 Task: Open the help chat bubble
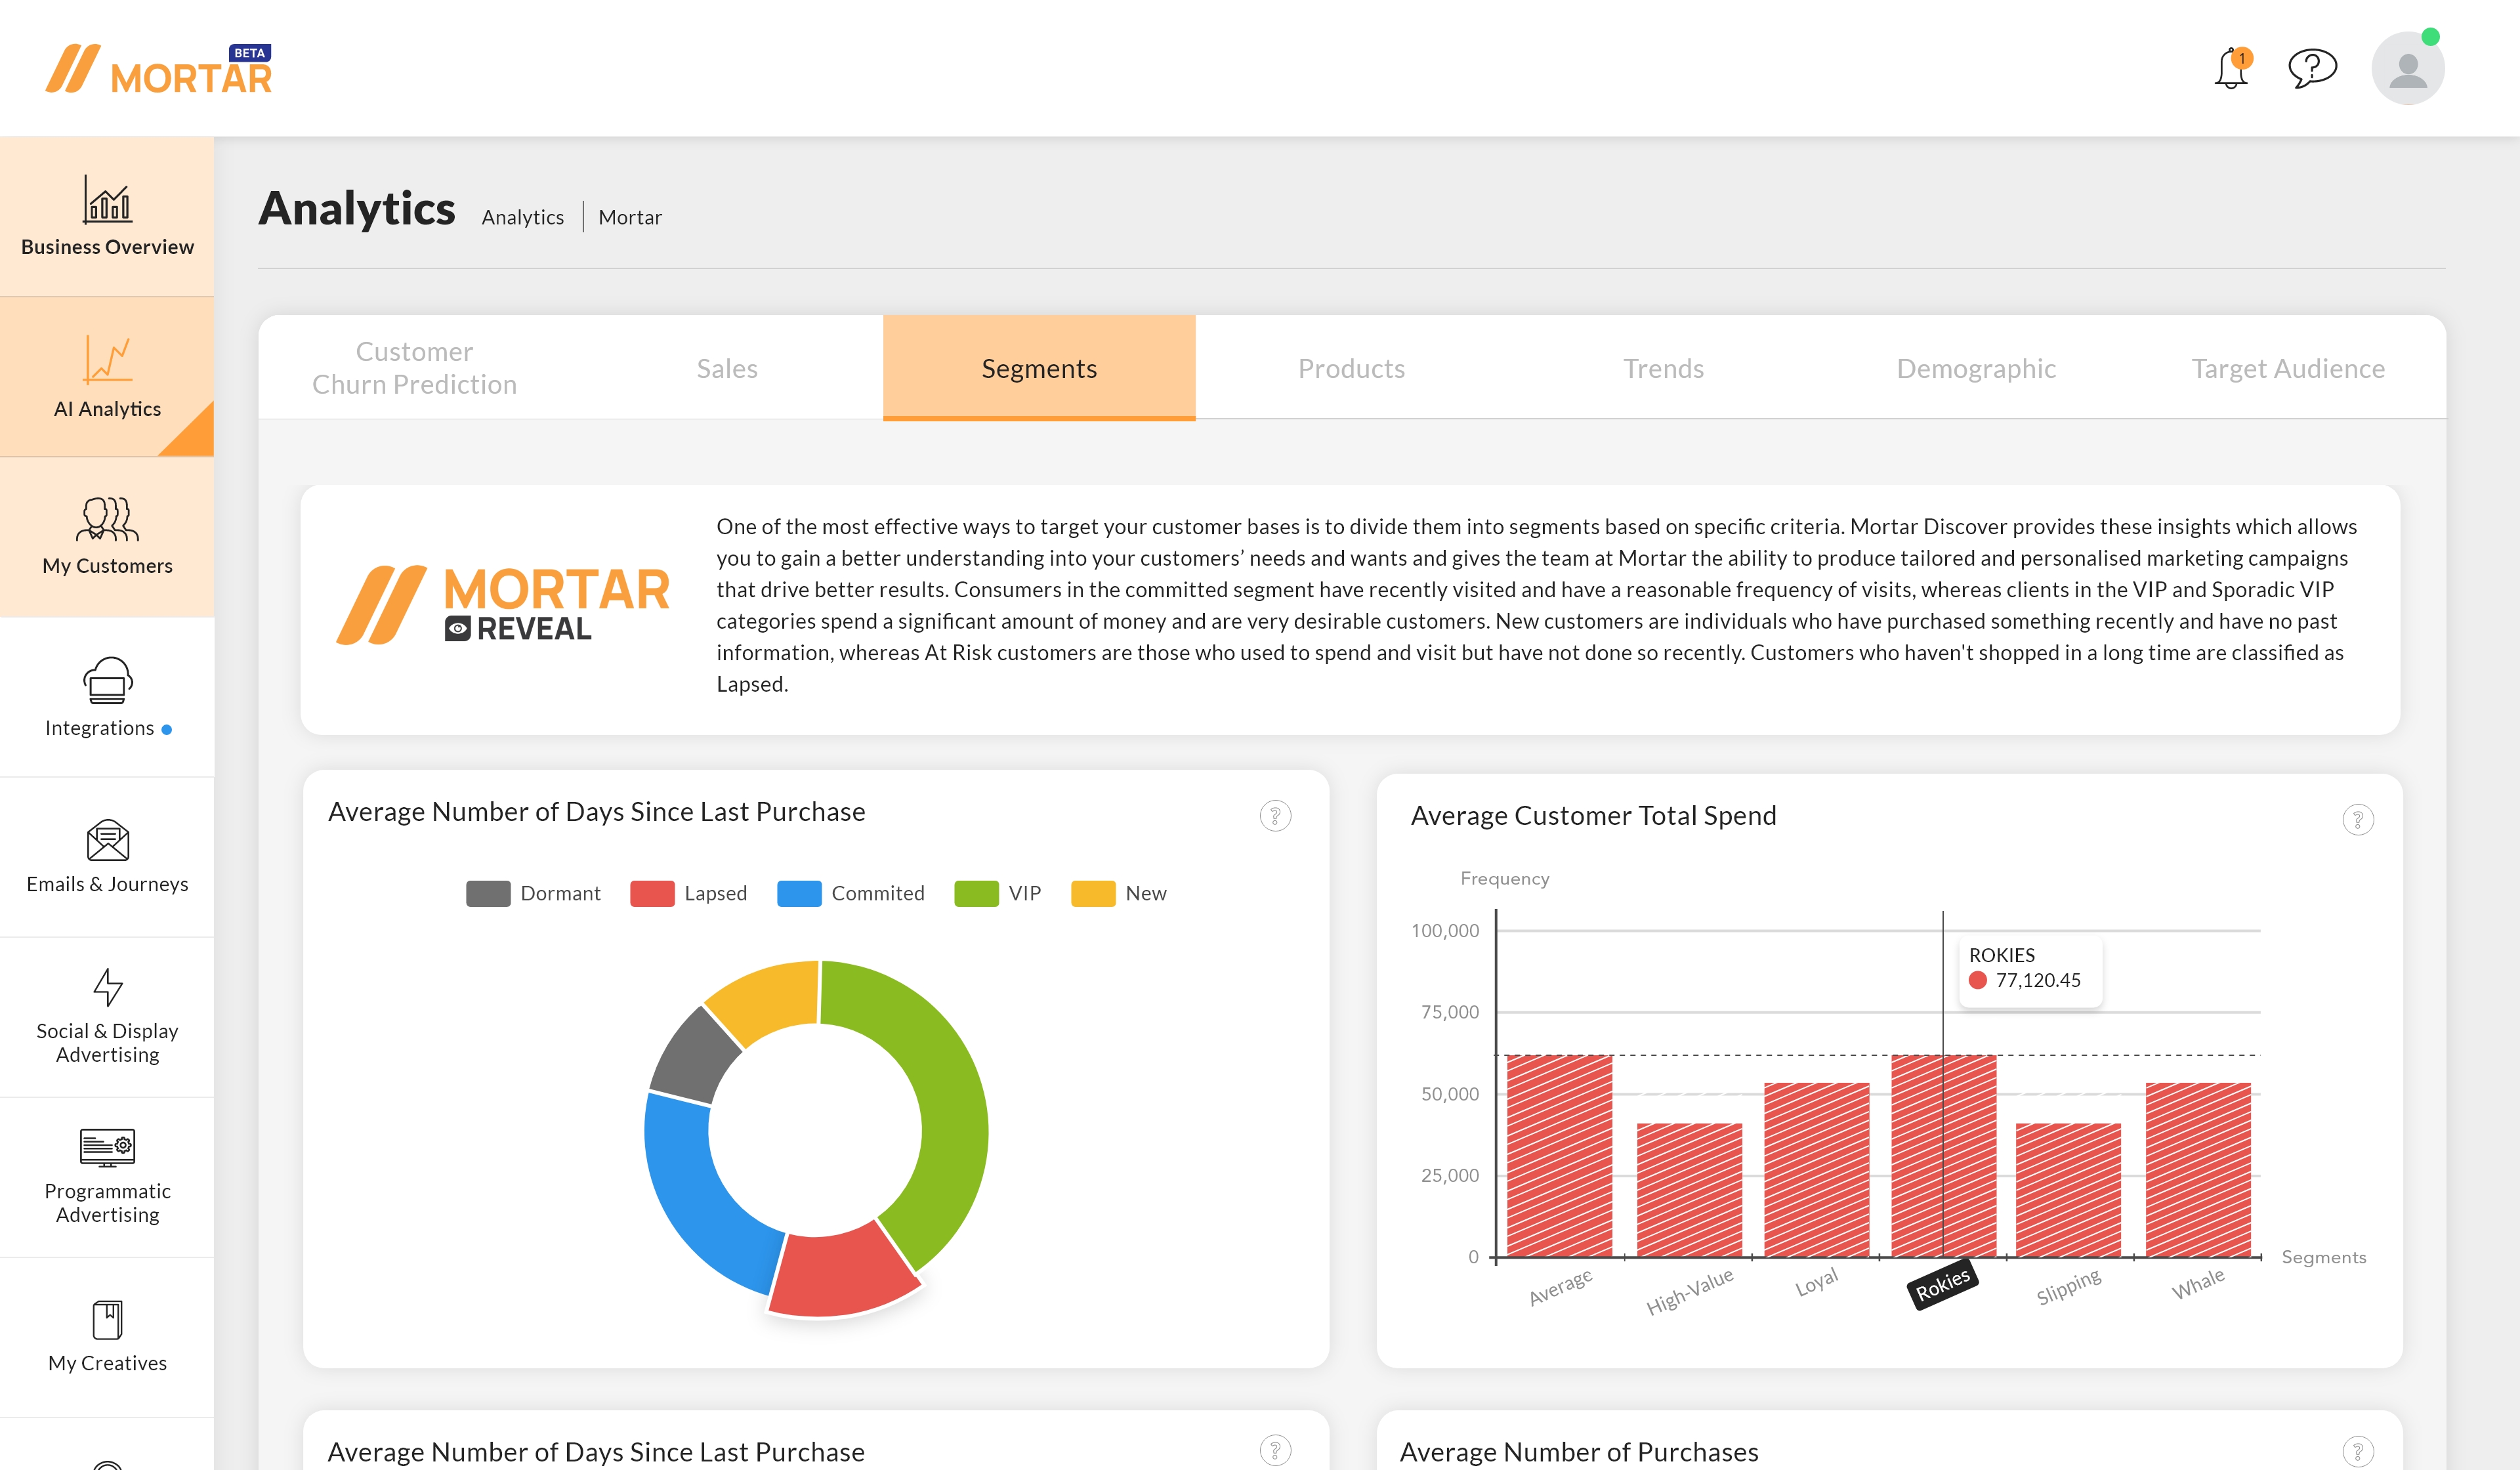2313,68
